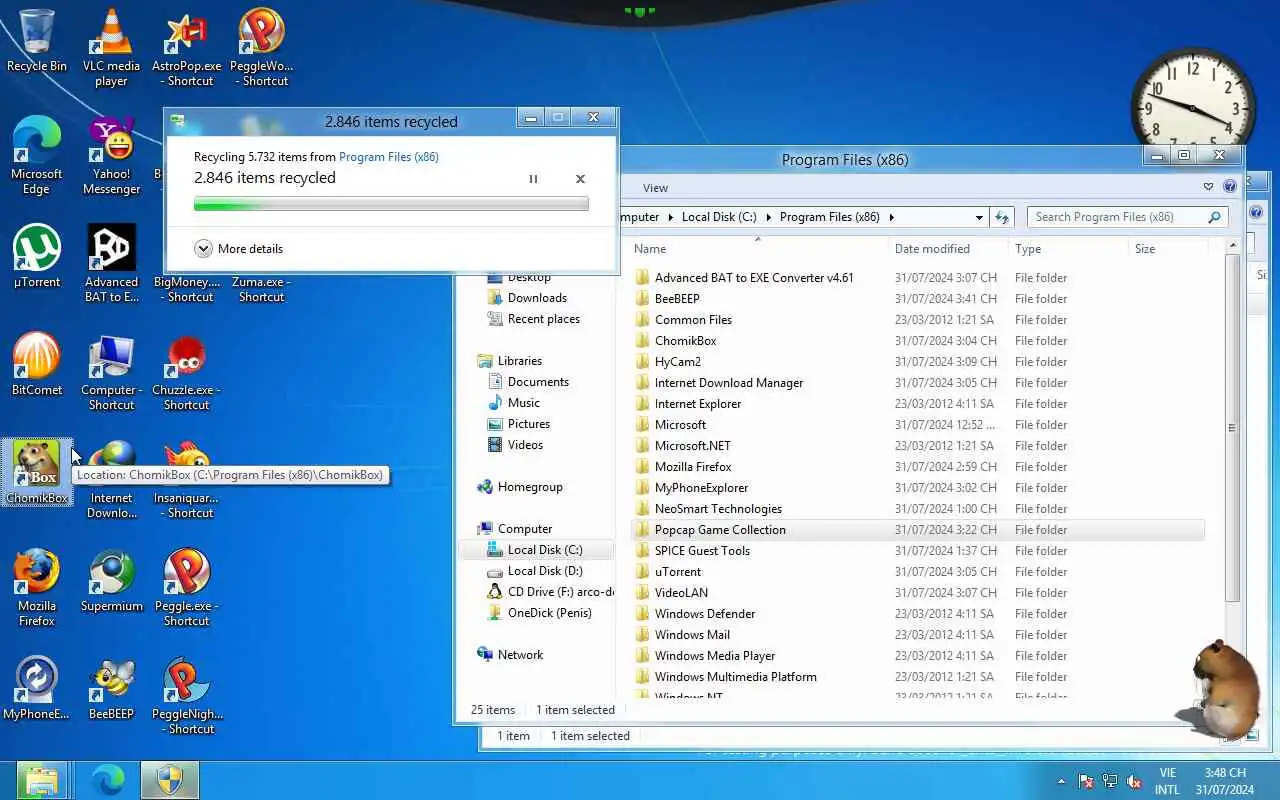Open address bar history dropdown

[x=979, y=217]
